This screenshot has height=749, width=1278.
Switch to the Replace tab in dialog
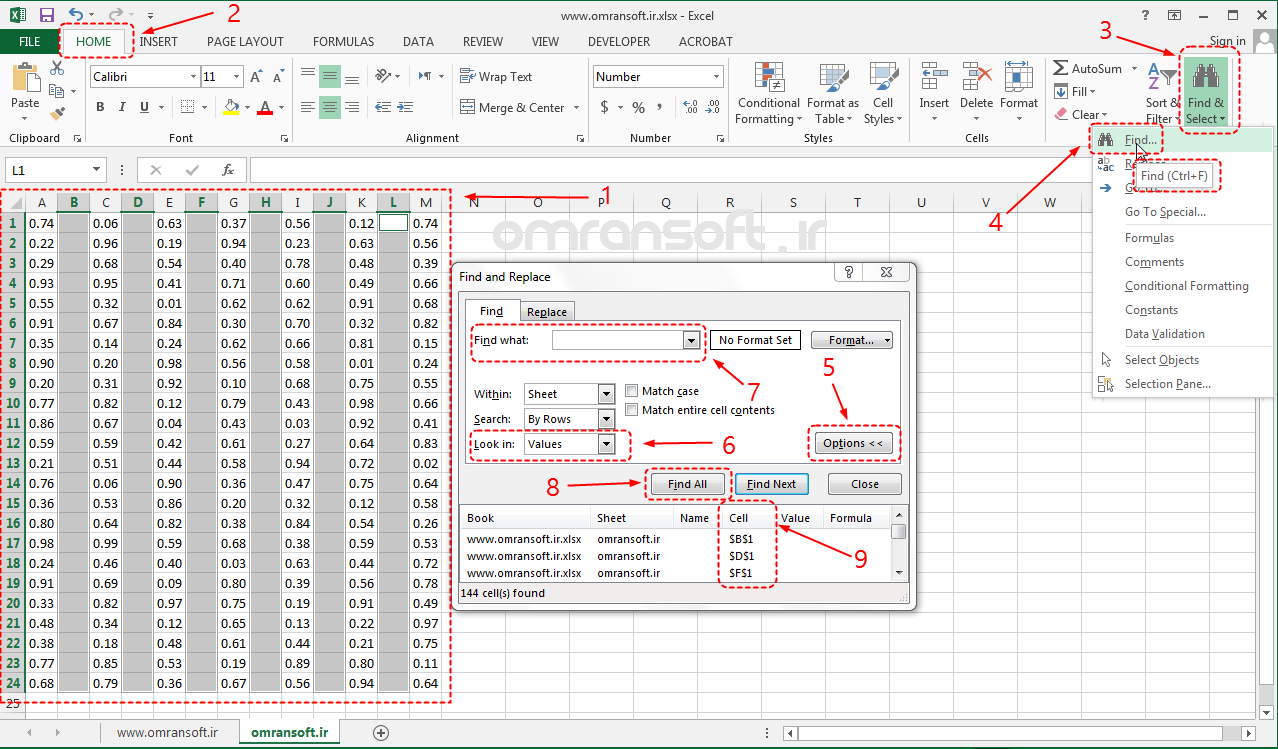(x=547, y=312)
